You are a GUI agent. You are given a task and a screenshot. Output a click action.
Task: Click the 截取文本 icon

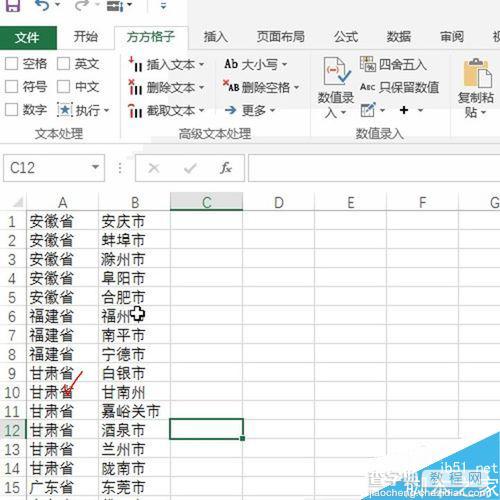pos(136,110)
